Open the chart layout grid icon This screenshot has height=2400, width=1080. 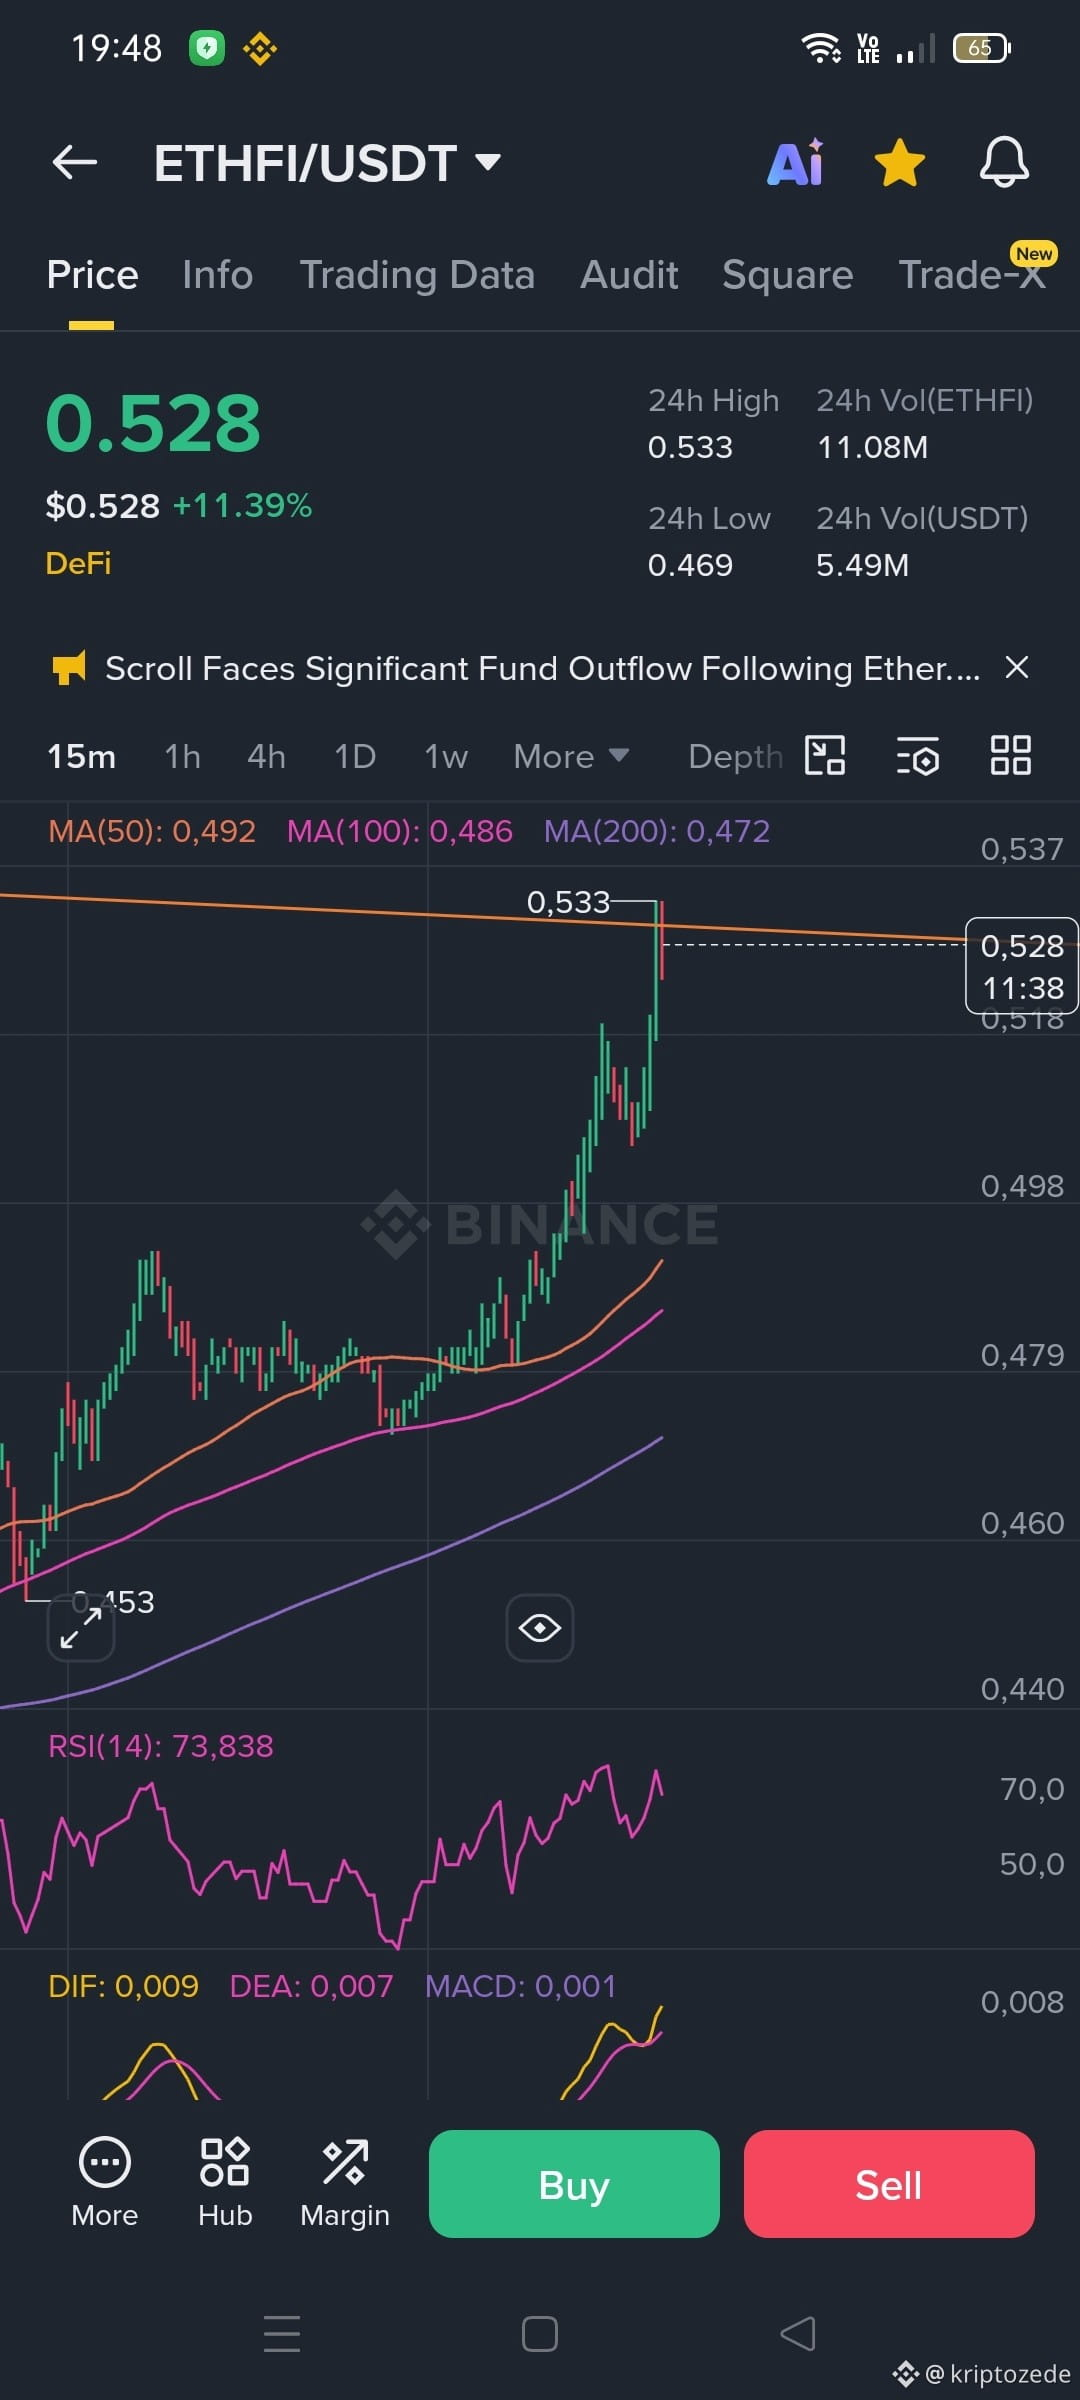point(1010,755)
